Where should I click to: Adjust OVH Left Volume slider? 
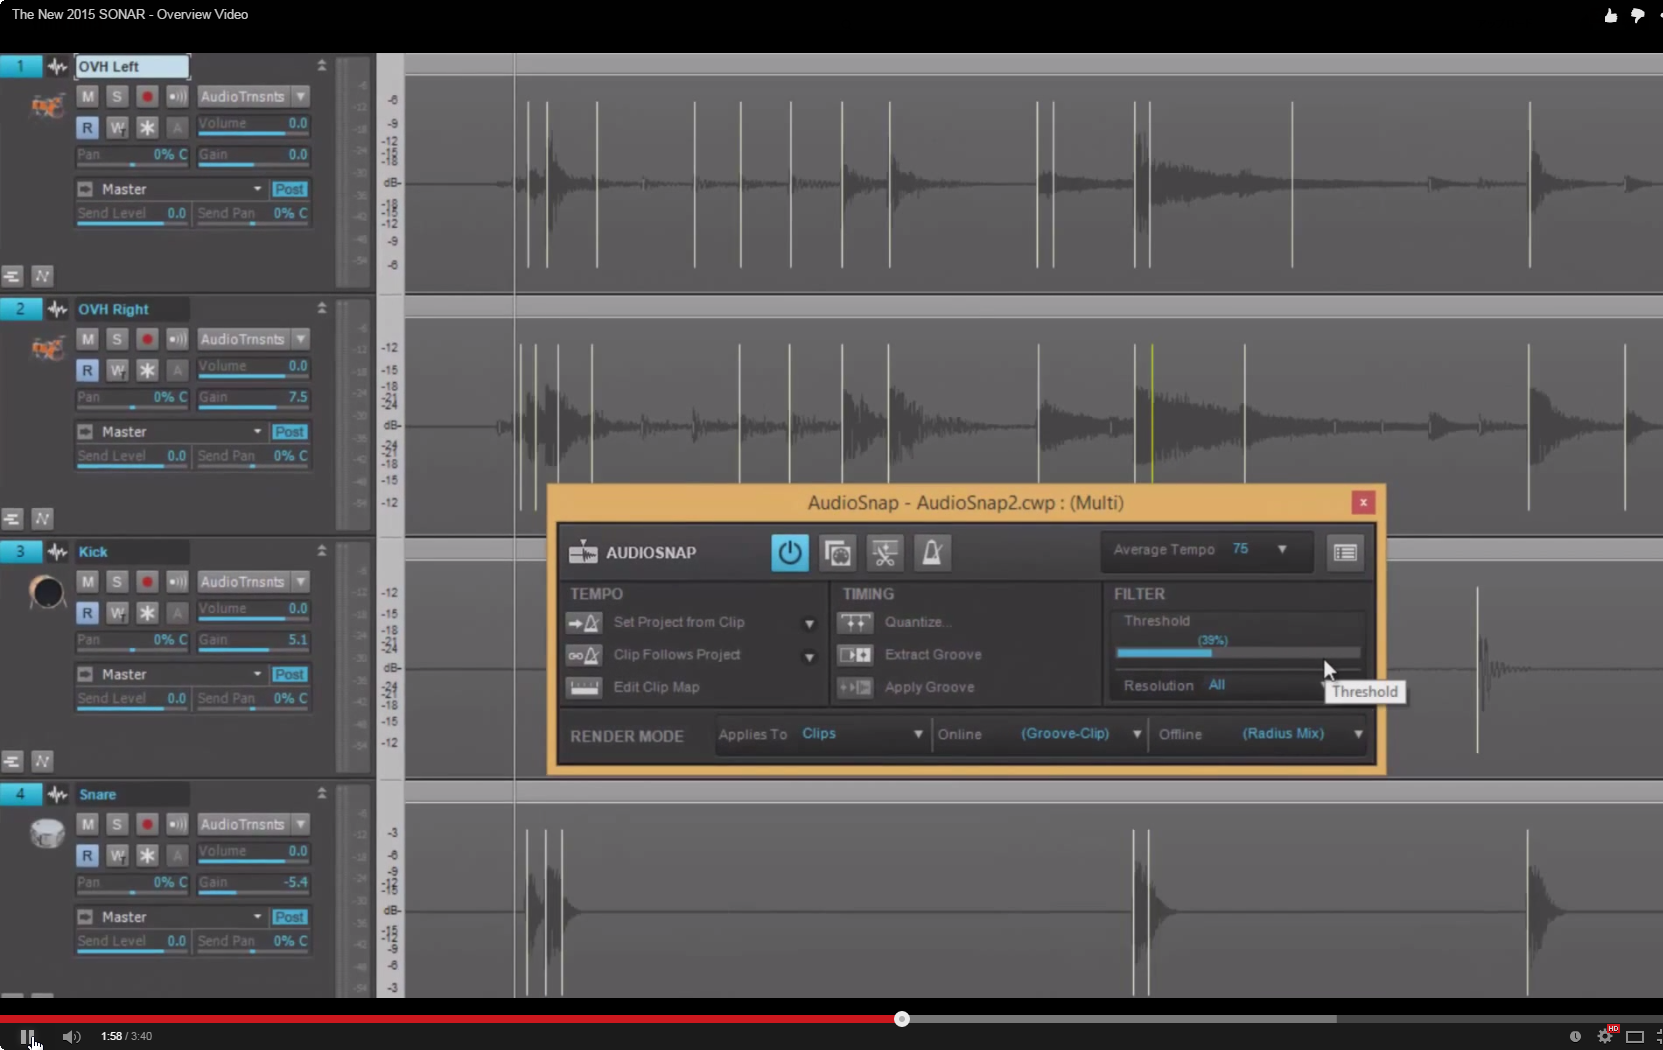click(253, 125)
